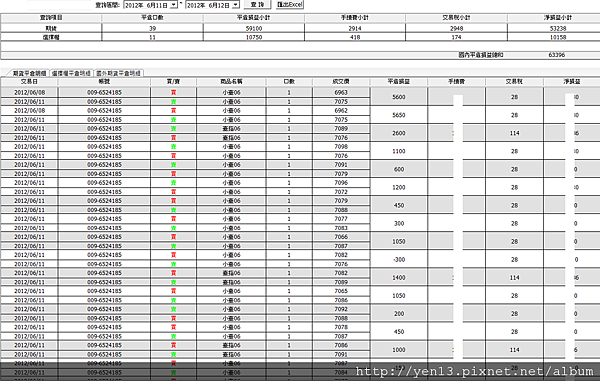Select the 口數 column header in detail table

[289, 81]
